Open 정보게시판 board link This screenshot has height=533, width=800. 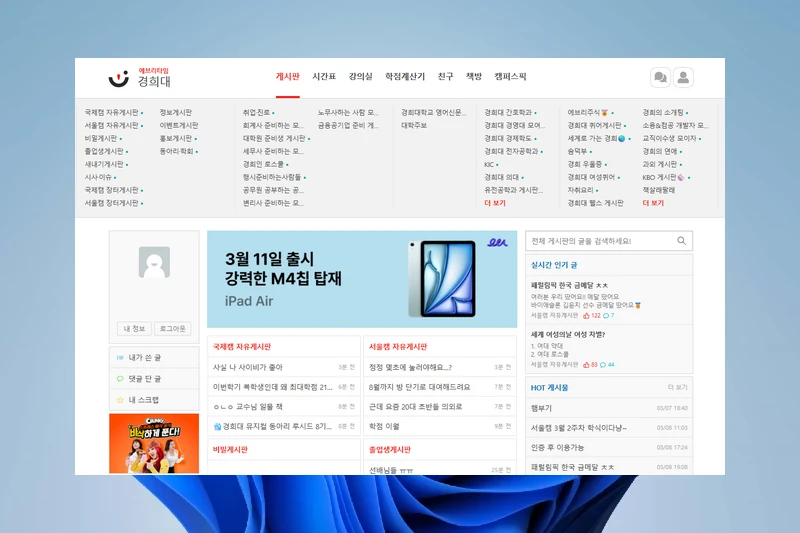click(x=176, y=112)
